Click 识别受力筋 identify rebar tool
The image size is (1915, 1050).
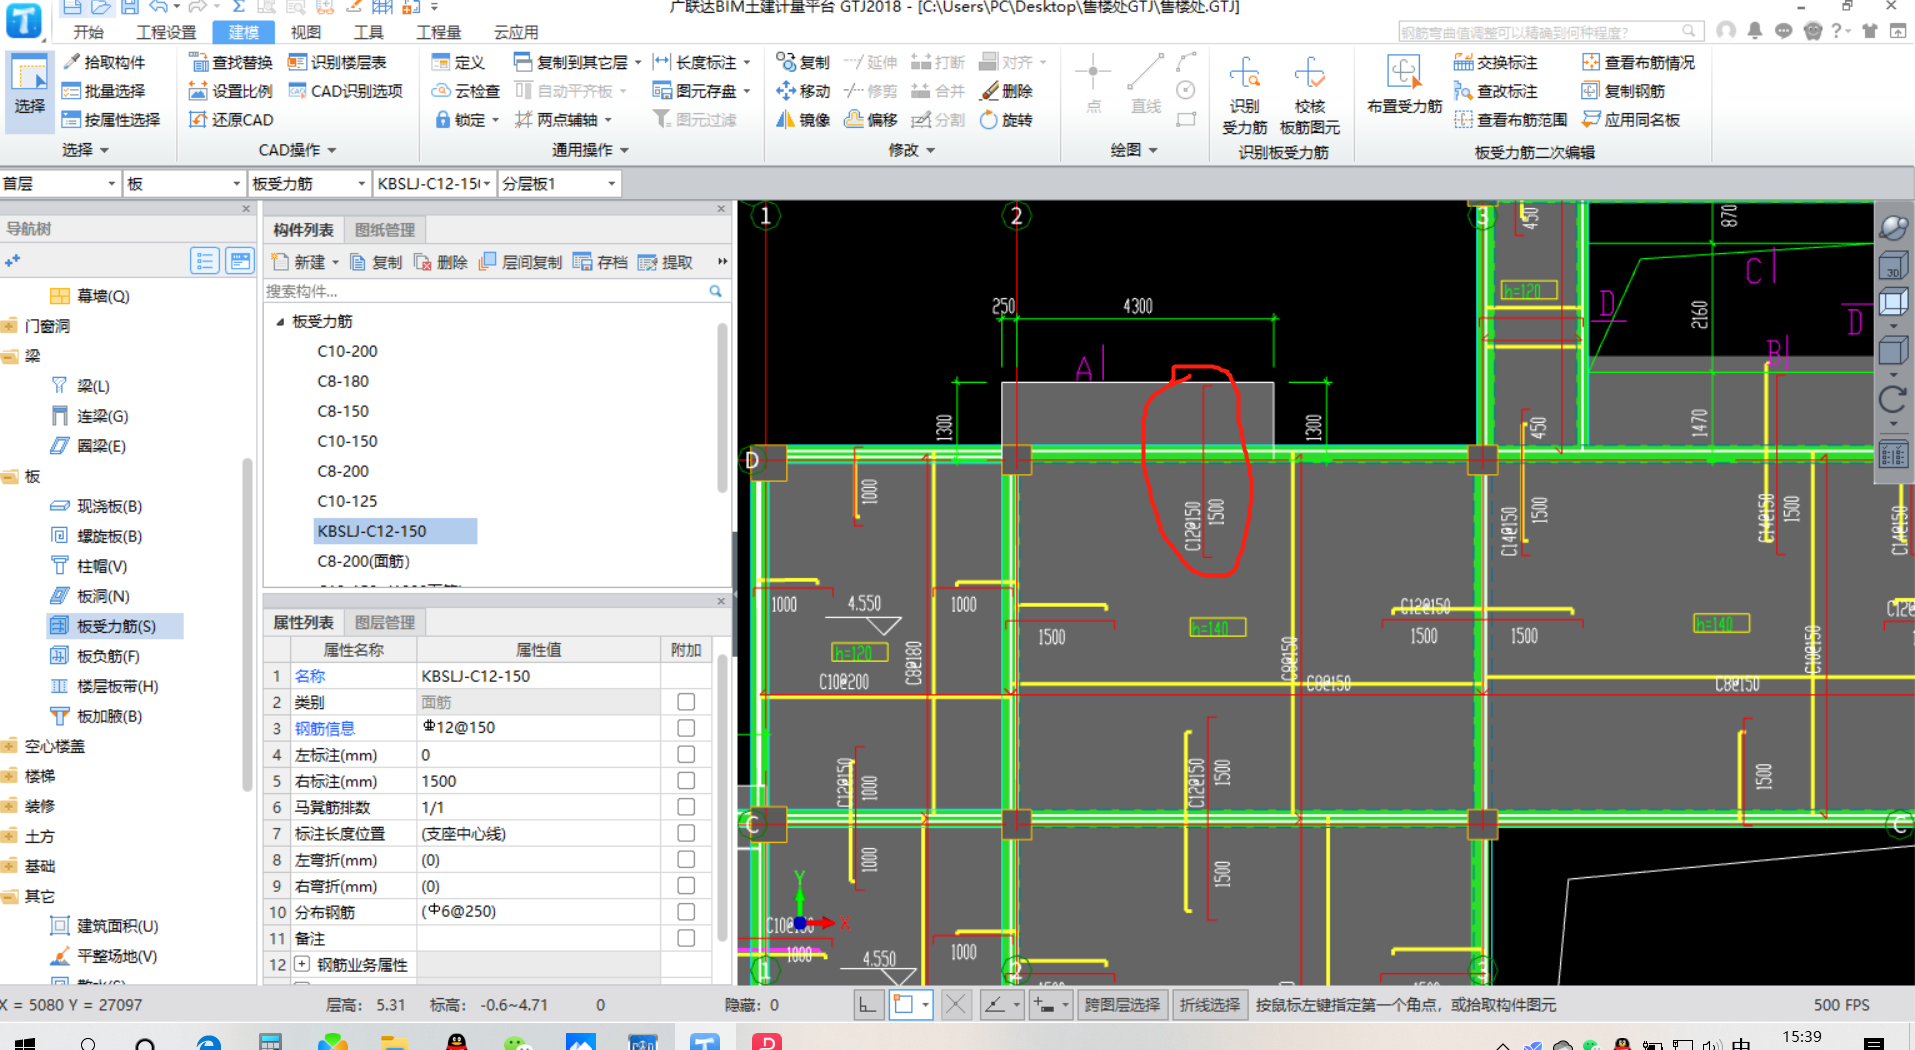coord(1244,96)
